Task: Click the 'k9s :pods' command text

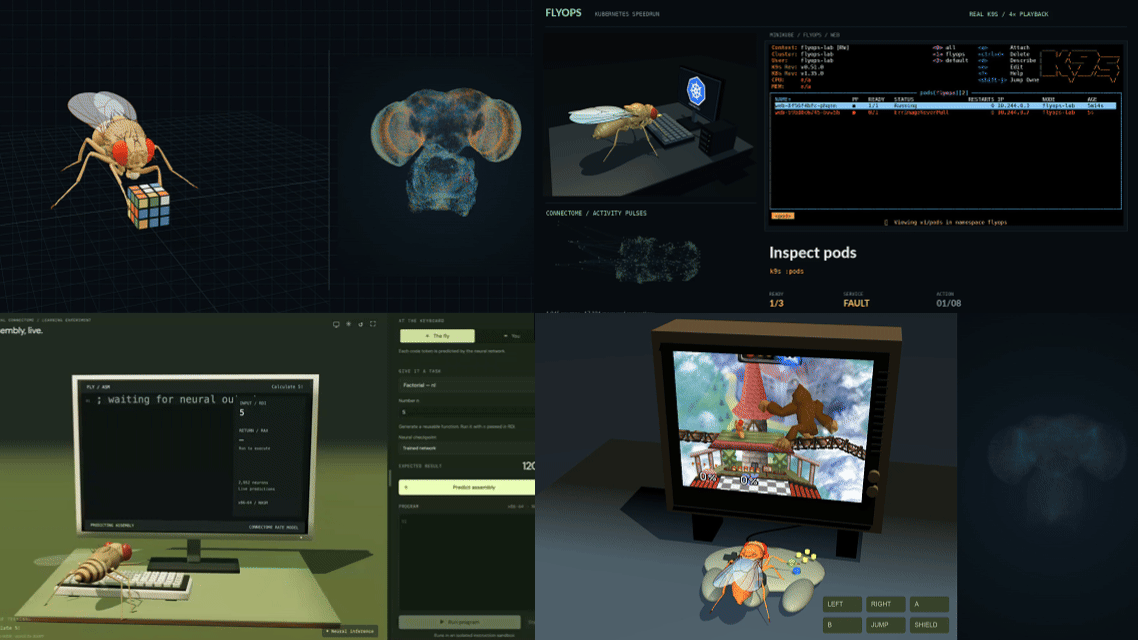Action: pyautogui.click(x=786, y=271)
